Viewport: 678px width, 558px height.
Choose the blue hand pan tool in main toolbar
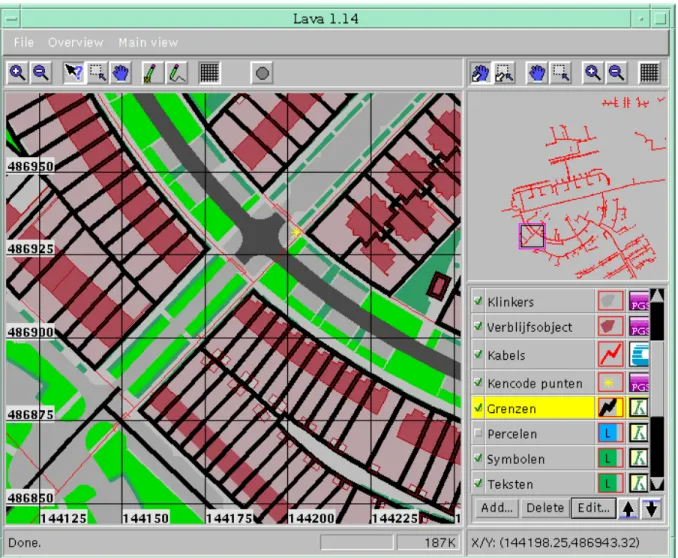pos(121,73)
